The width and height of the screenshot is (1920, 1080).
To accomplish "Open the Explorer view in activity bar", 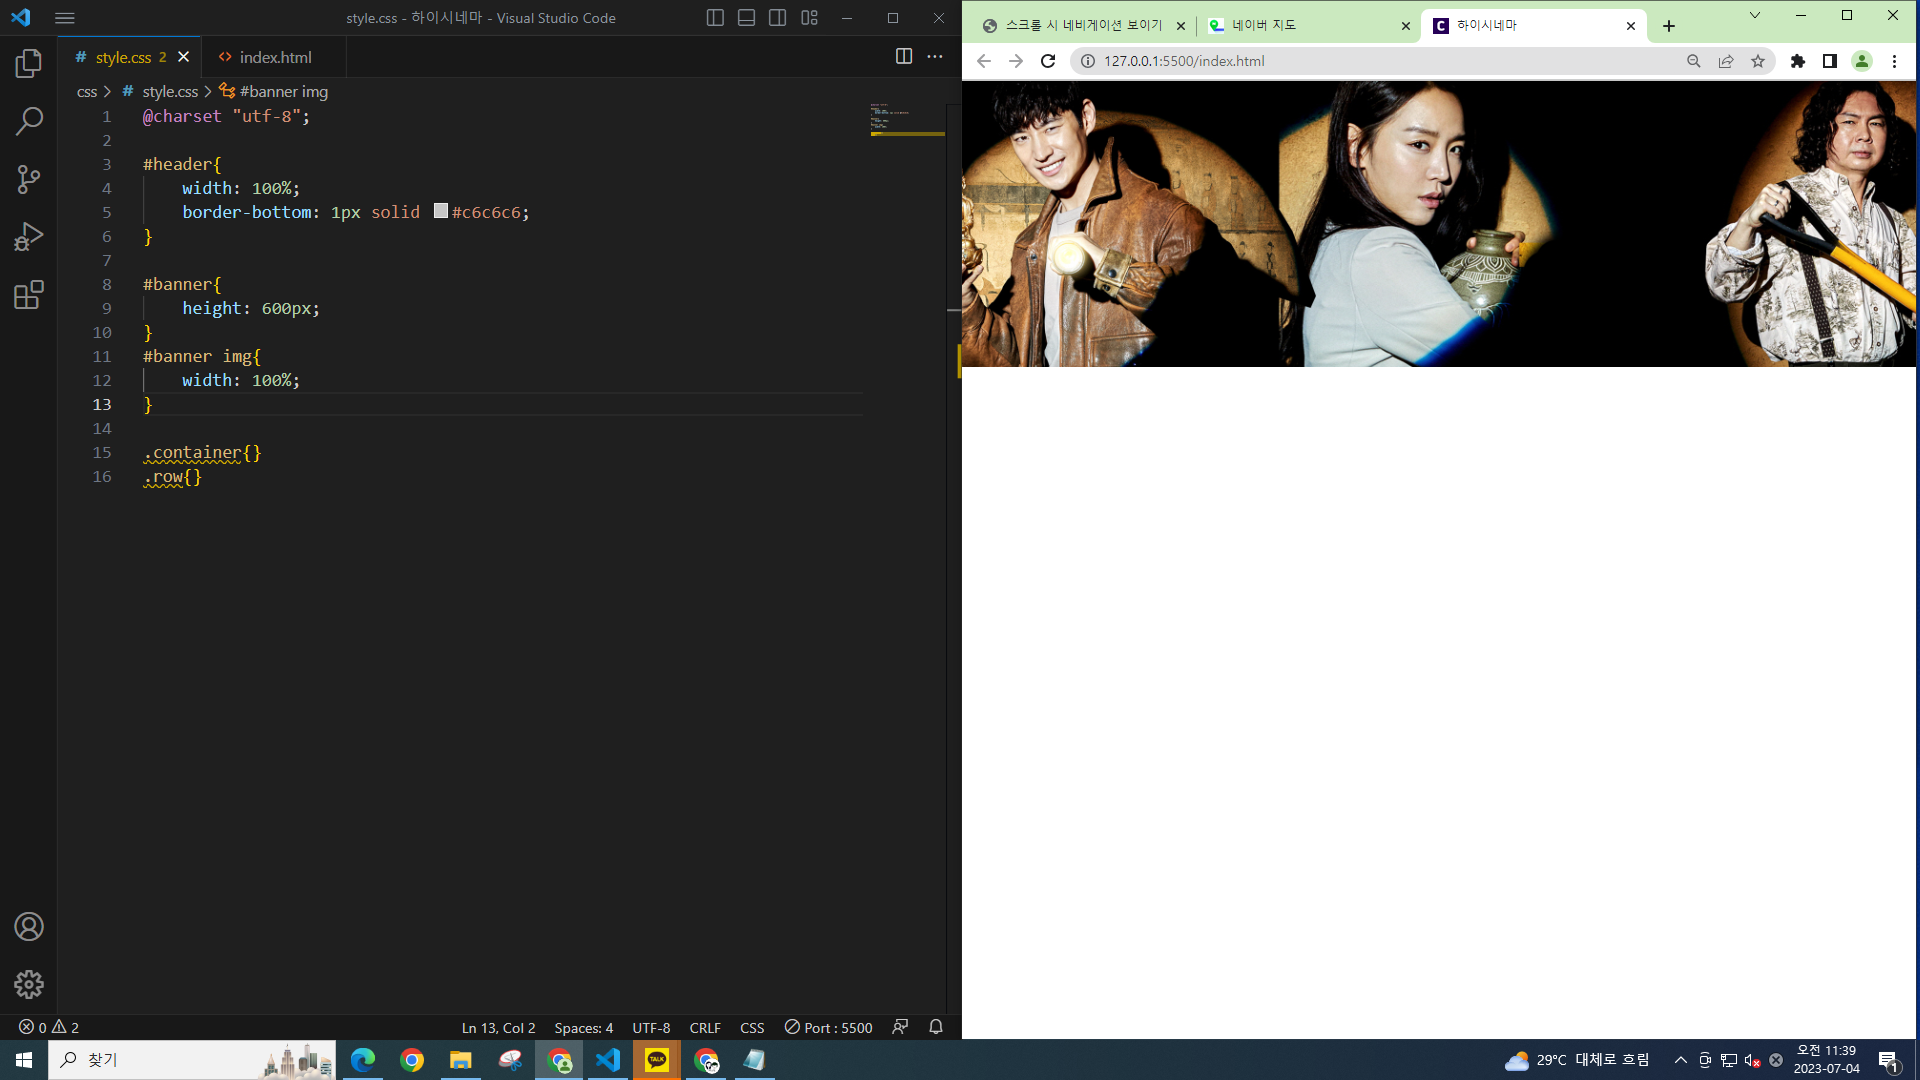I will tap(29, 64).
